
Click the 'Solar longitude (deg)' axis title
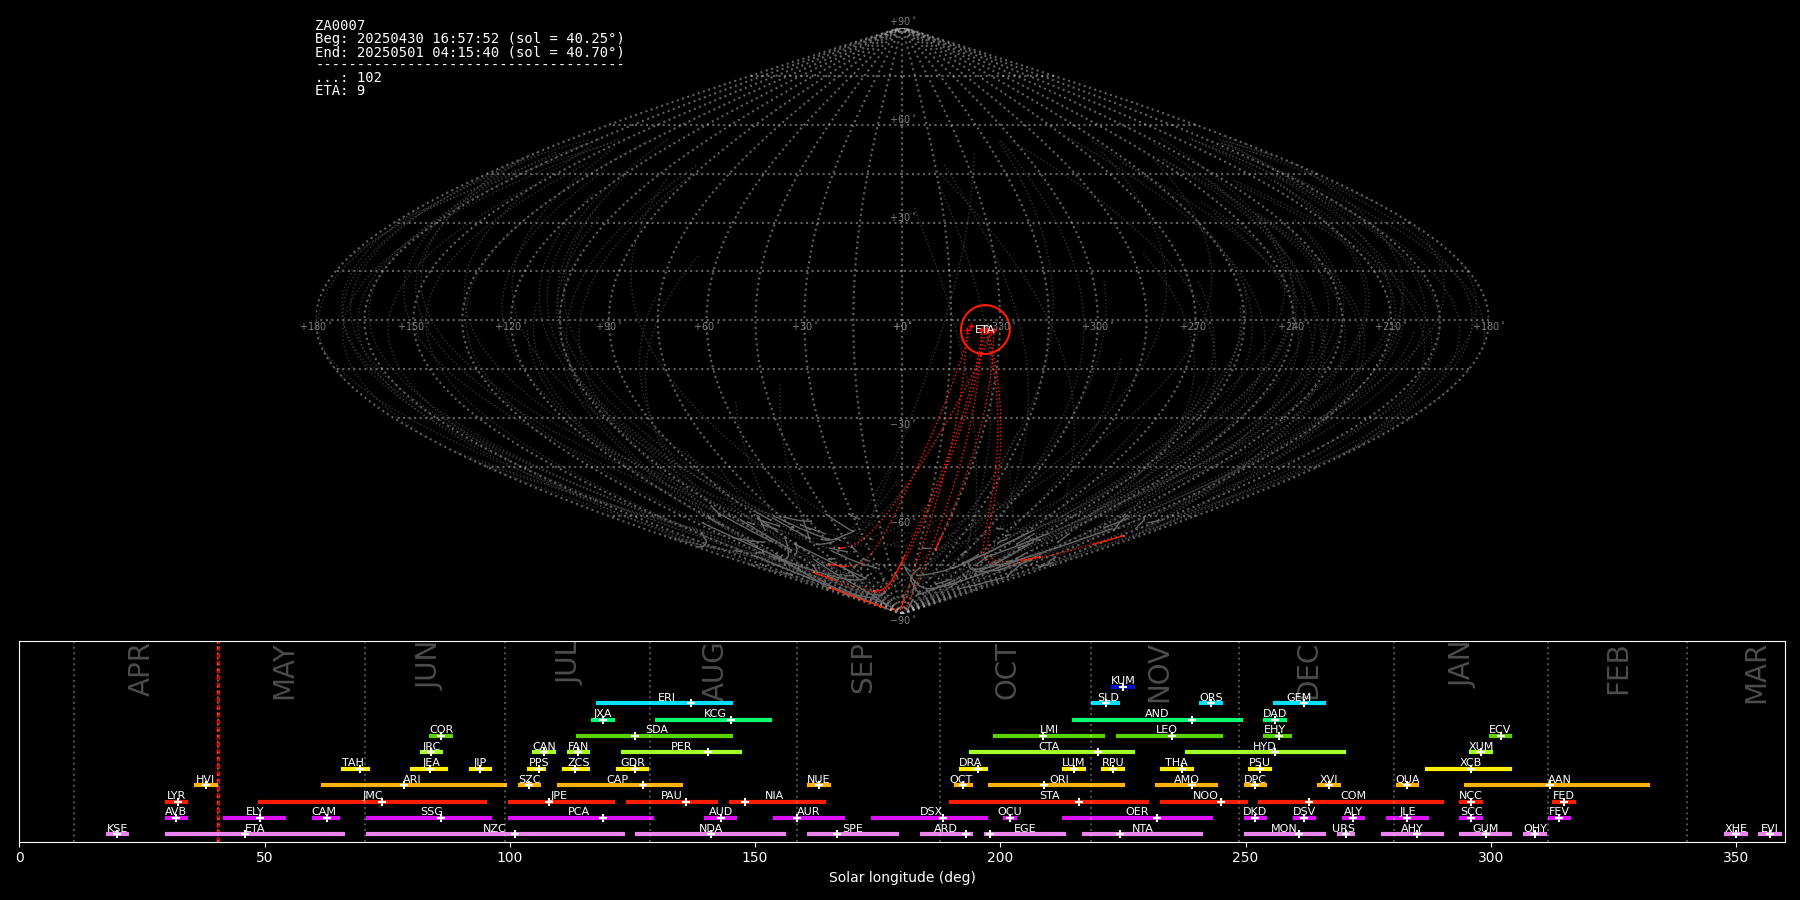[902, 878]
